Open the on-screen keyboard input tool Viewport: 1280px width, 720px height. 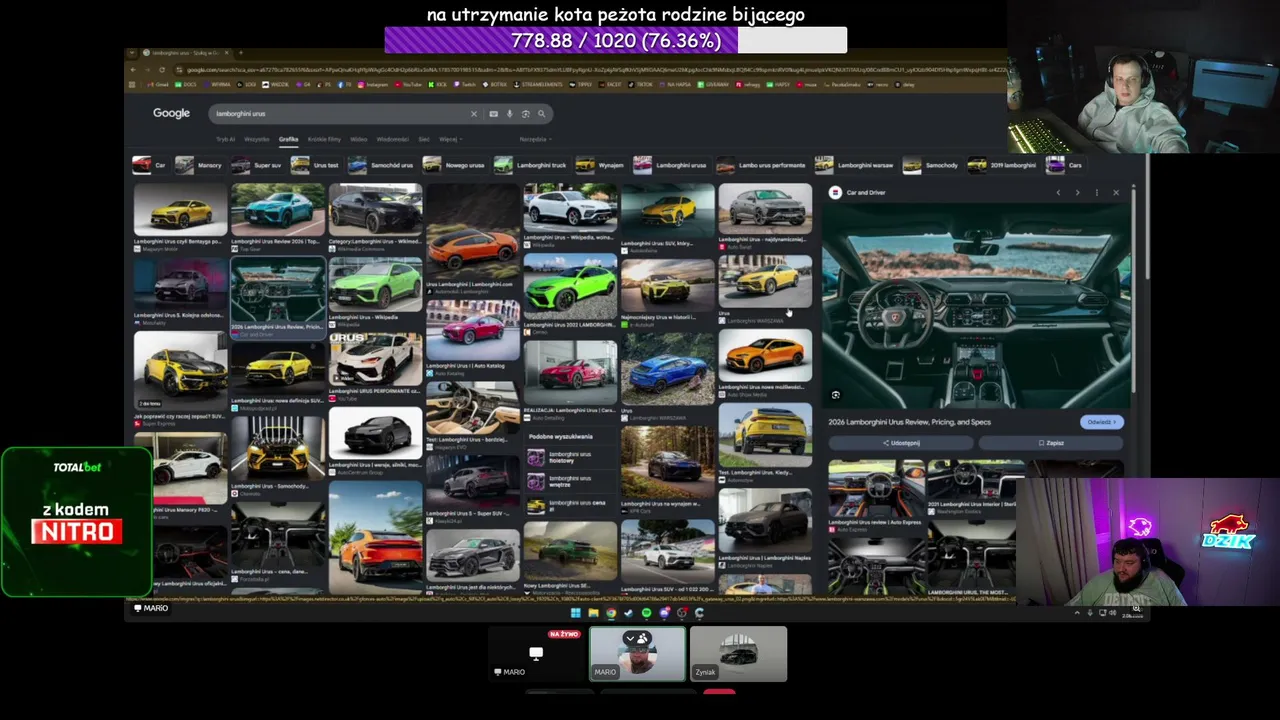[x=493, y=114]
